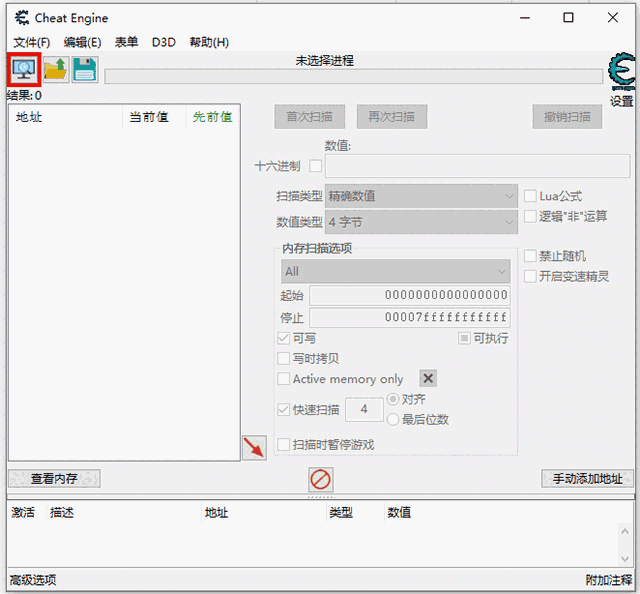
Task: Enable the Lua公式 checkbox
Action: 530,196
